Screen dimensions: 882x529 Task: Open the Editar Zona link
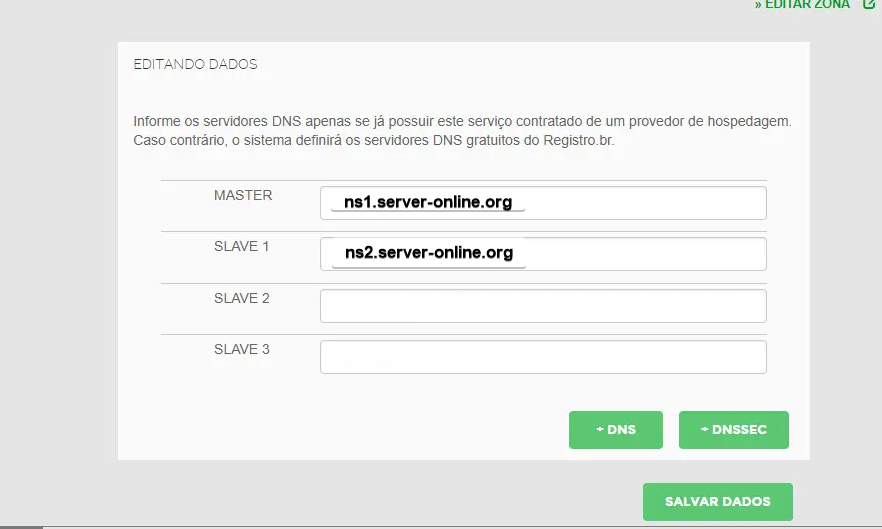coord(802,5)
